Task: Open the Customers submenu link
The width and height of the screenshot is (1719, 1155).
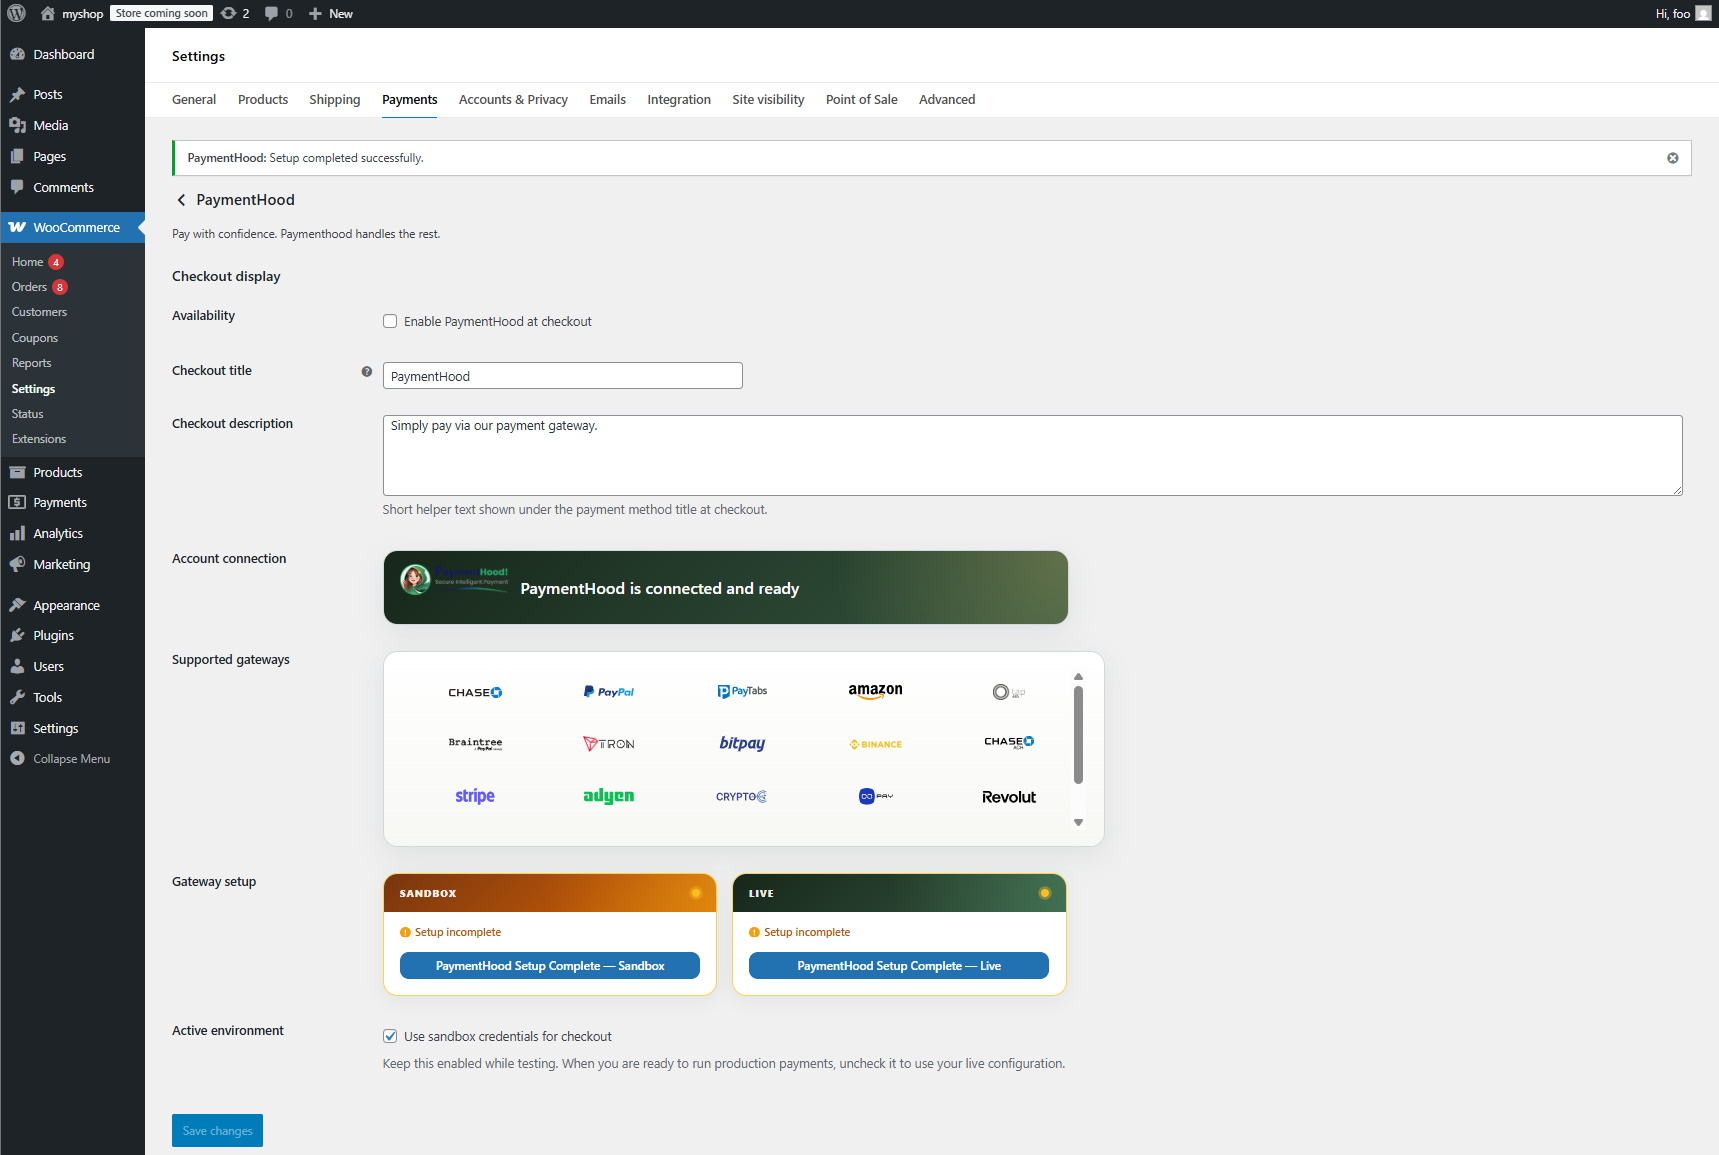Action: point(39,312)
